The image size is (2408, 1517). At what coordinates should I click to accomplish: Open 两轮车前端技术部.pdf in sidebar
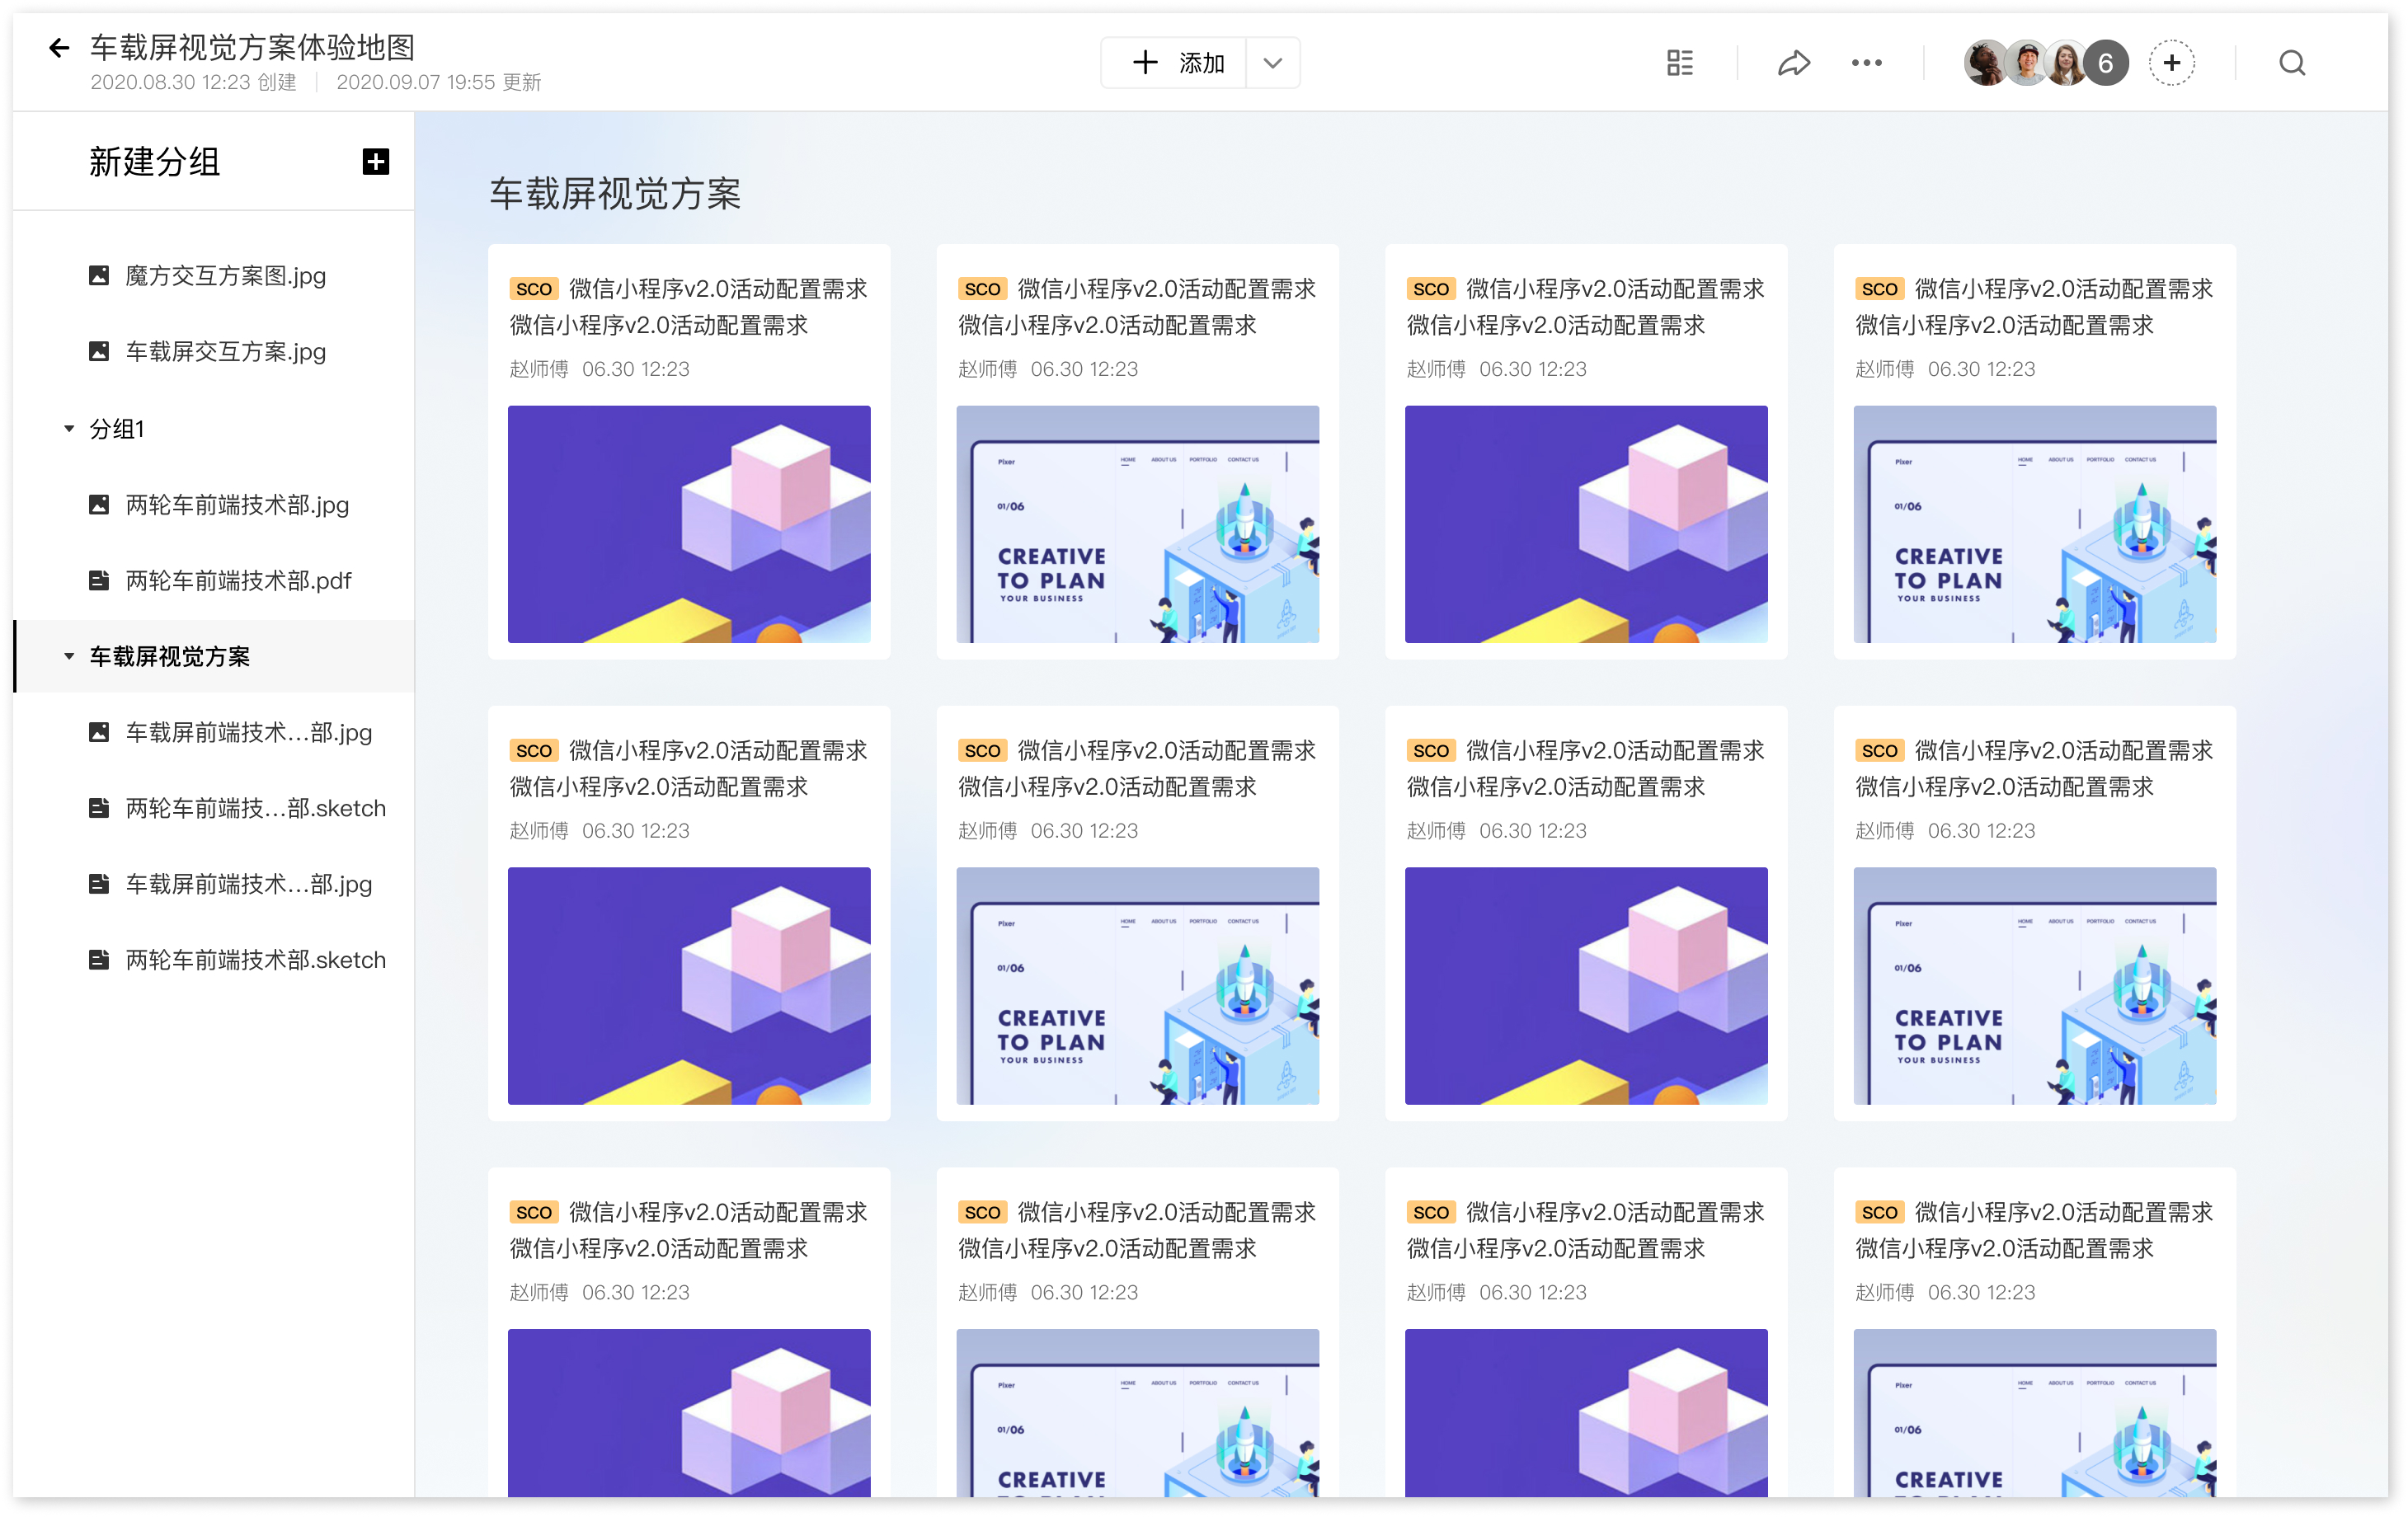[238, 580]
